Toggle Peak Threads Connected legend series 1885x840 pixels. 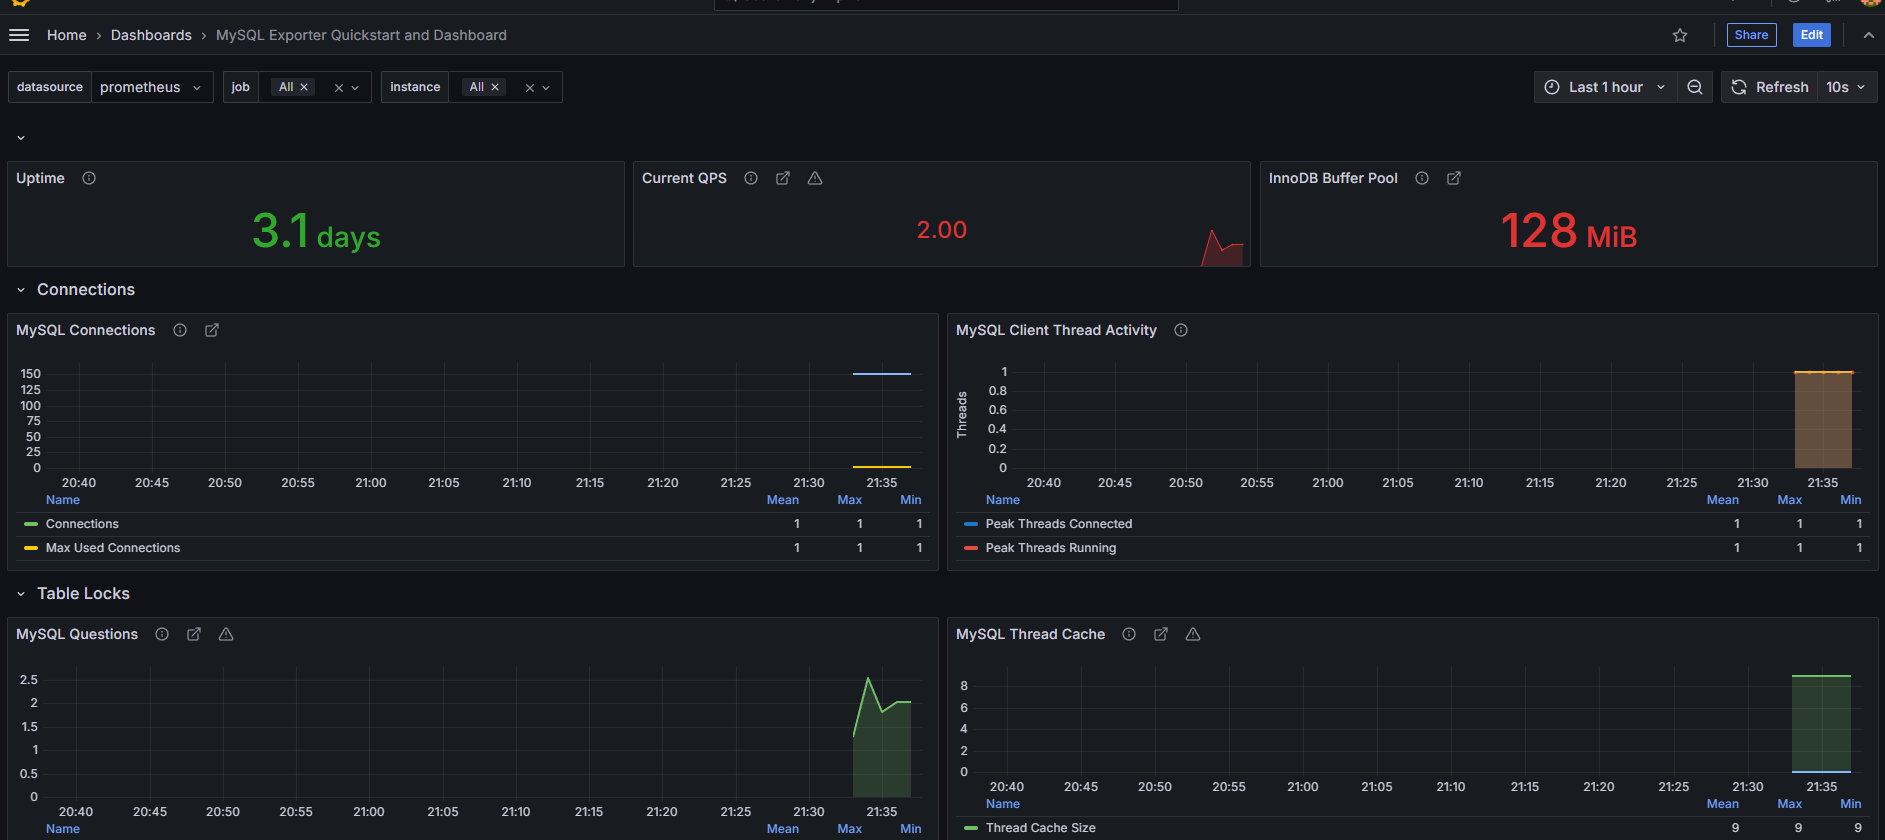[x=1059, y=524]
